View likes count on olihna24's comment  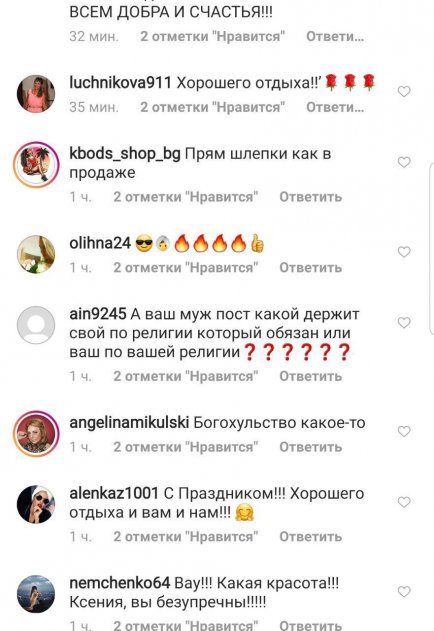(186, 268)
